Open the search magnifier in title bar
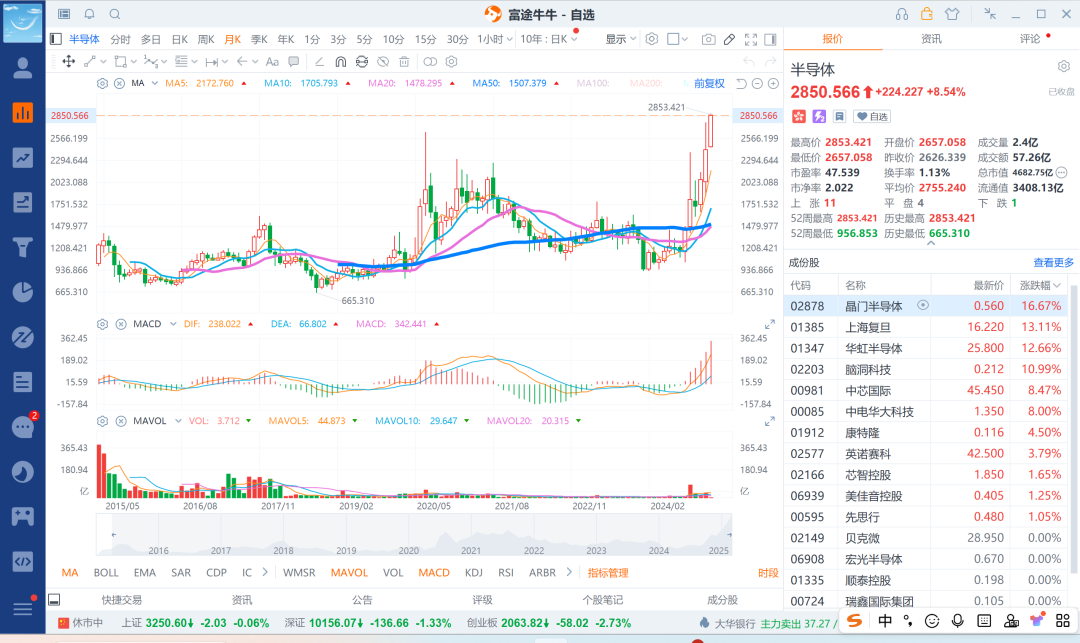The width and height of the screenshot is (1080, 643). [x=115, y=14]
